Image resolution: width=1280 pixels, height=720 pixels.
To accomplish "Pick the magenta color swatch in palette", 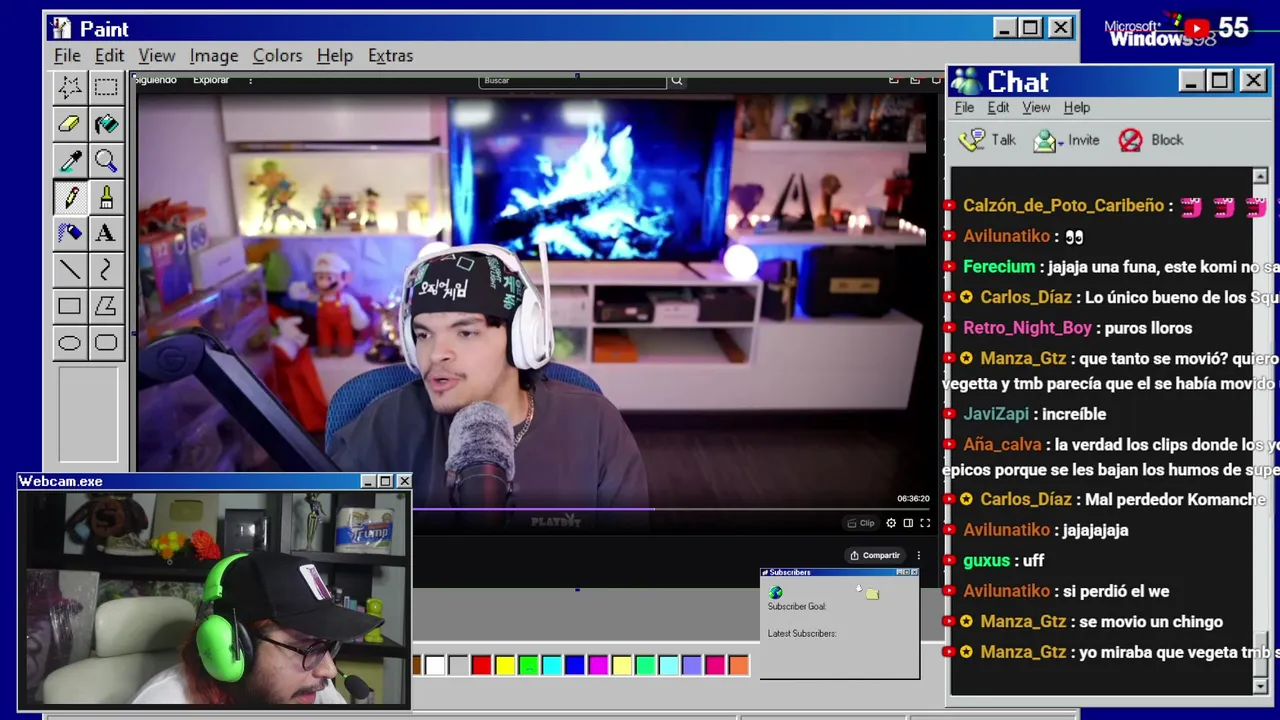I will point(598,665).
